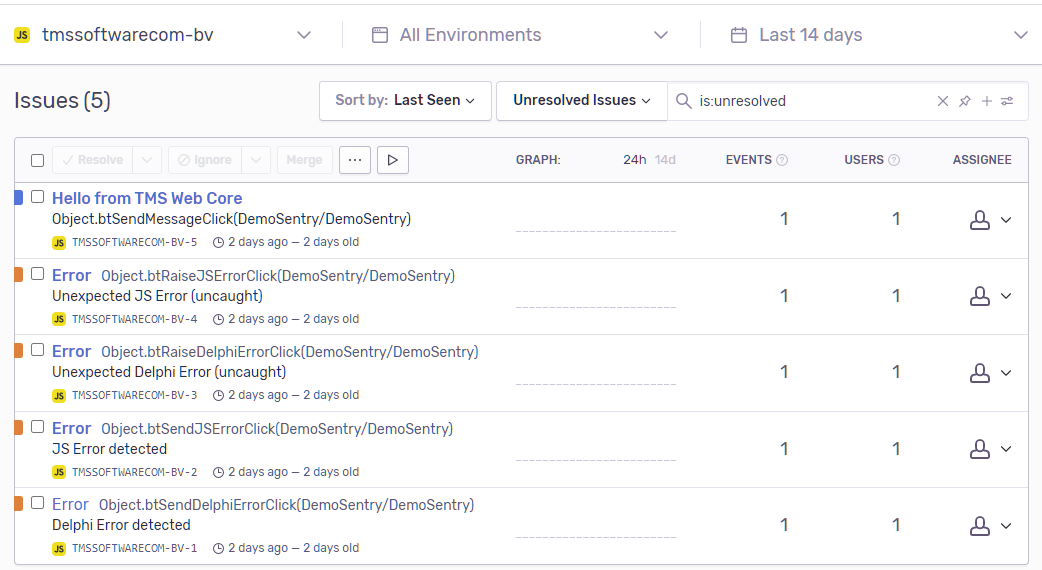Image resolution: width=1042 pixels, height=570 pixels.
Task: Expand assignee chevron for TMSSOFTWARECOM-BV-1
Action: [x=1006, y=525]
